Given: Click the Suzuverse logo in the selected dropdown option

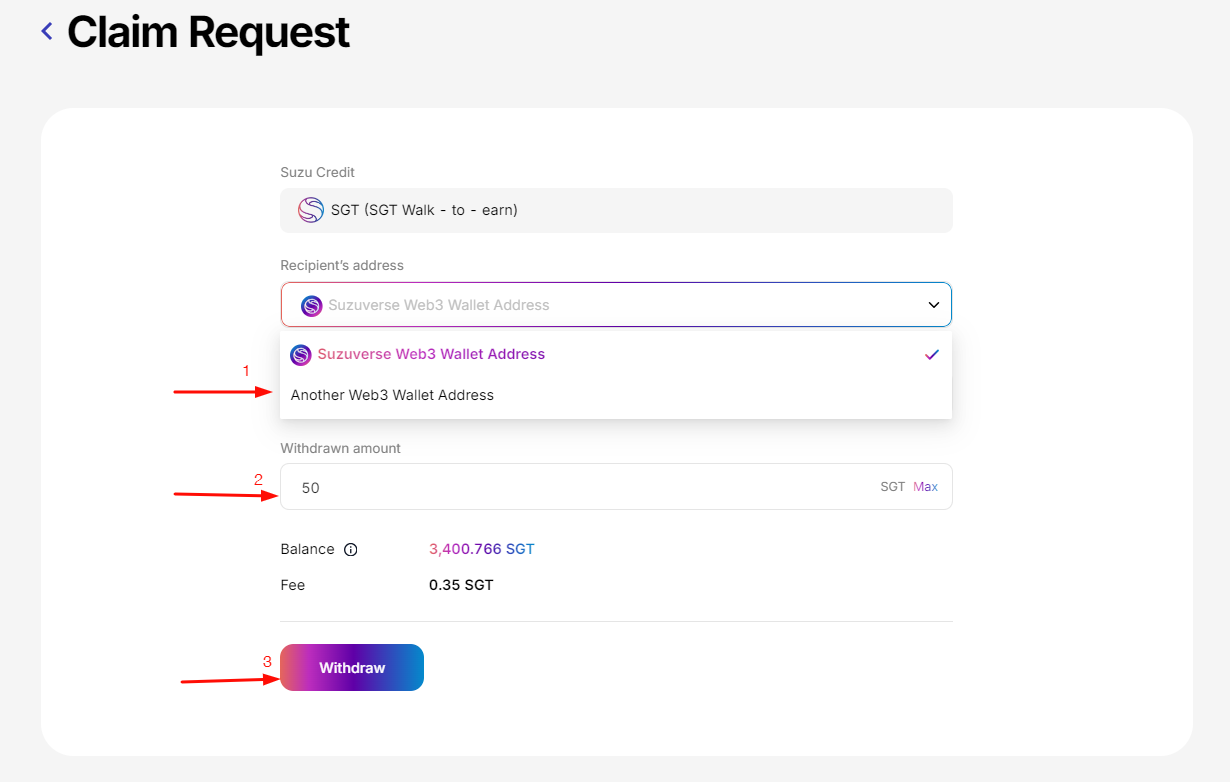Looking at the screenshot, I should point(301,355).
